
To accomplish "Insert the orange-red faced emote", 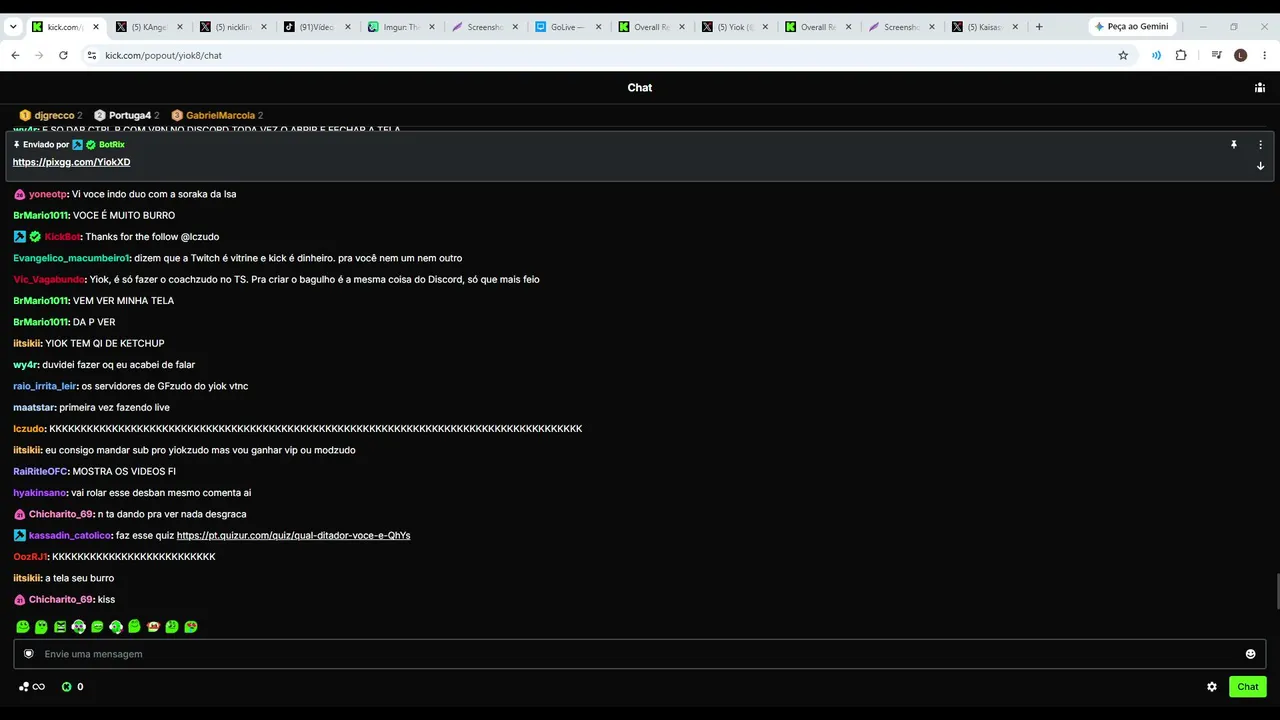I will [x=153, y=627].
